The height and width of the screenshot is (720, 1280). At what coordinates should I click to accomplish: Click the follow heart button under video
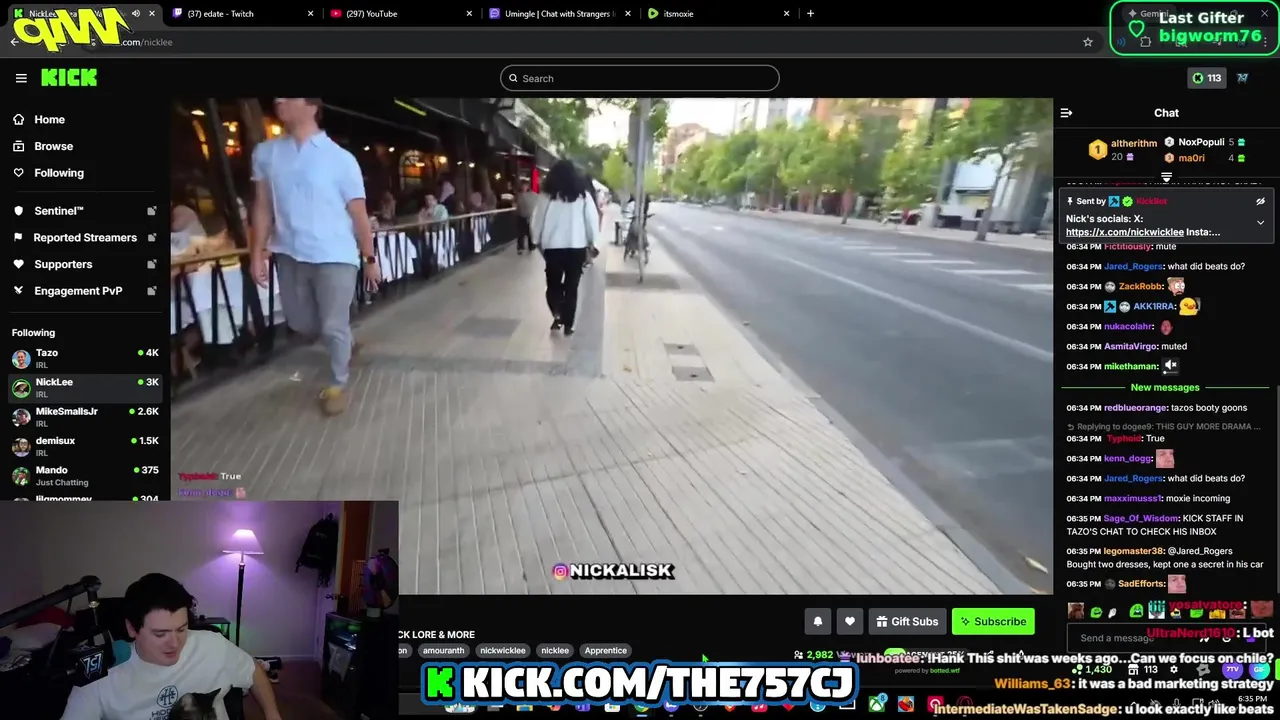pyautogui.click(x=850, y=621)
